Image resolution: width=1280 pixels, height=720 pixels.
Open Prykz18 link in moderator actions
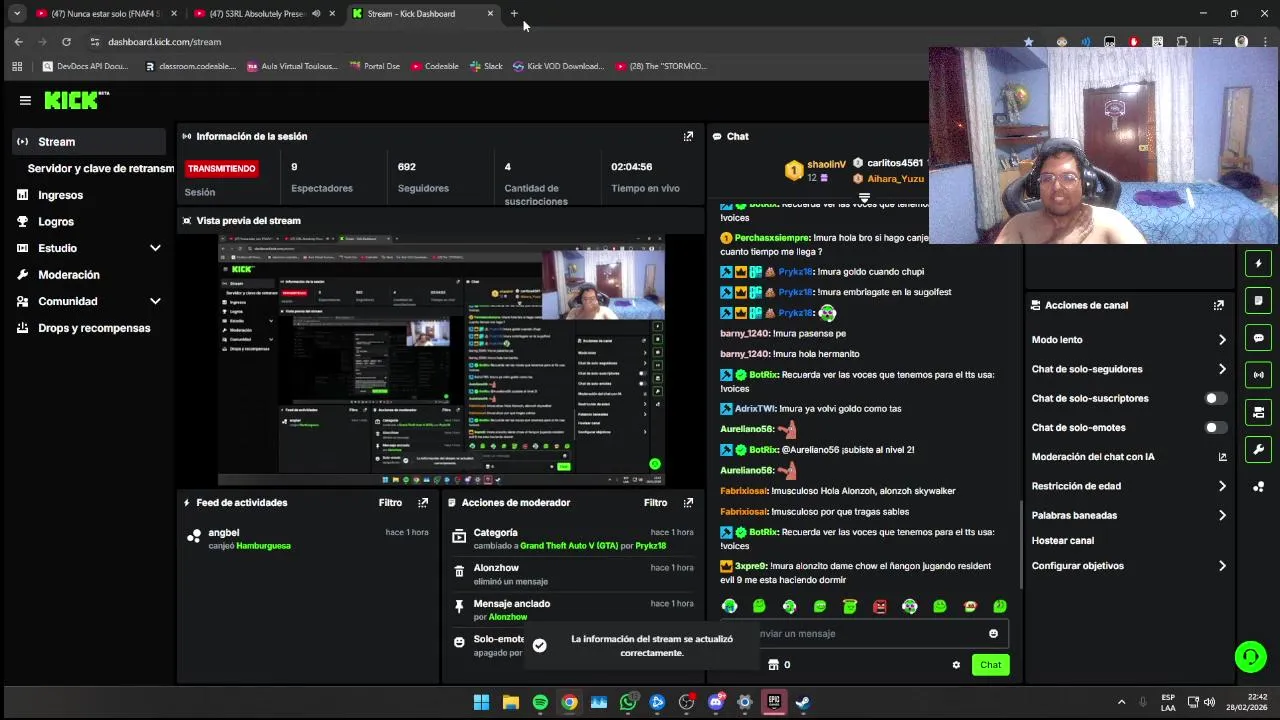click(651, 546)
